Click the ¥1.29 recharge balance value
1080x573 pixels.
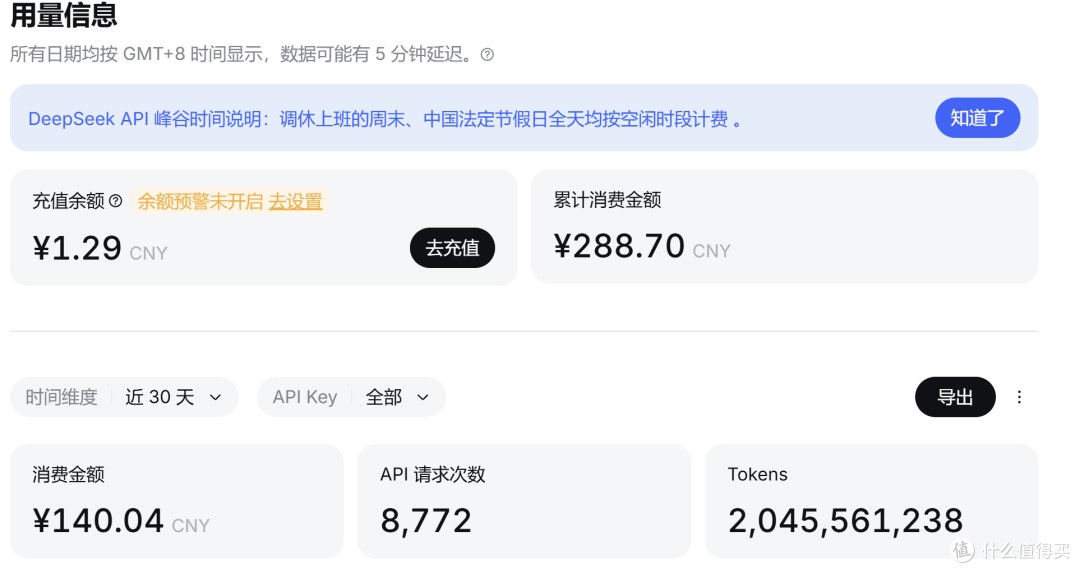point(77,249)
